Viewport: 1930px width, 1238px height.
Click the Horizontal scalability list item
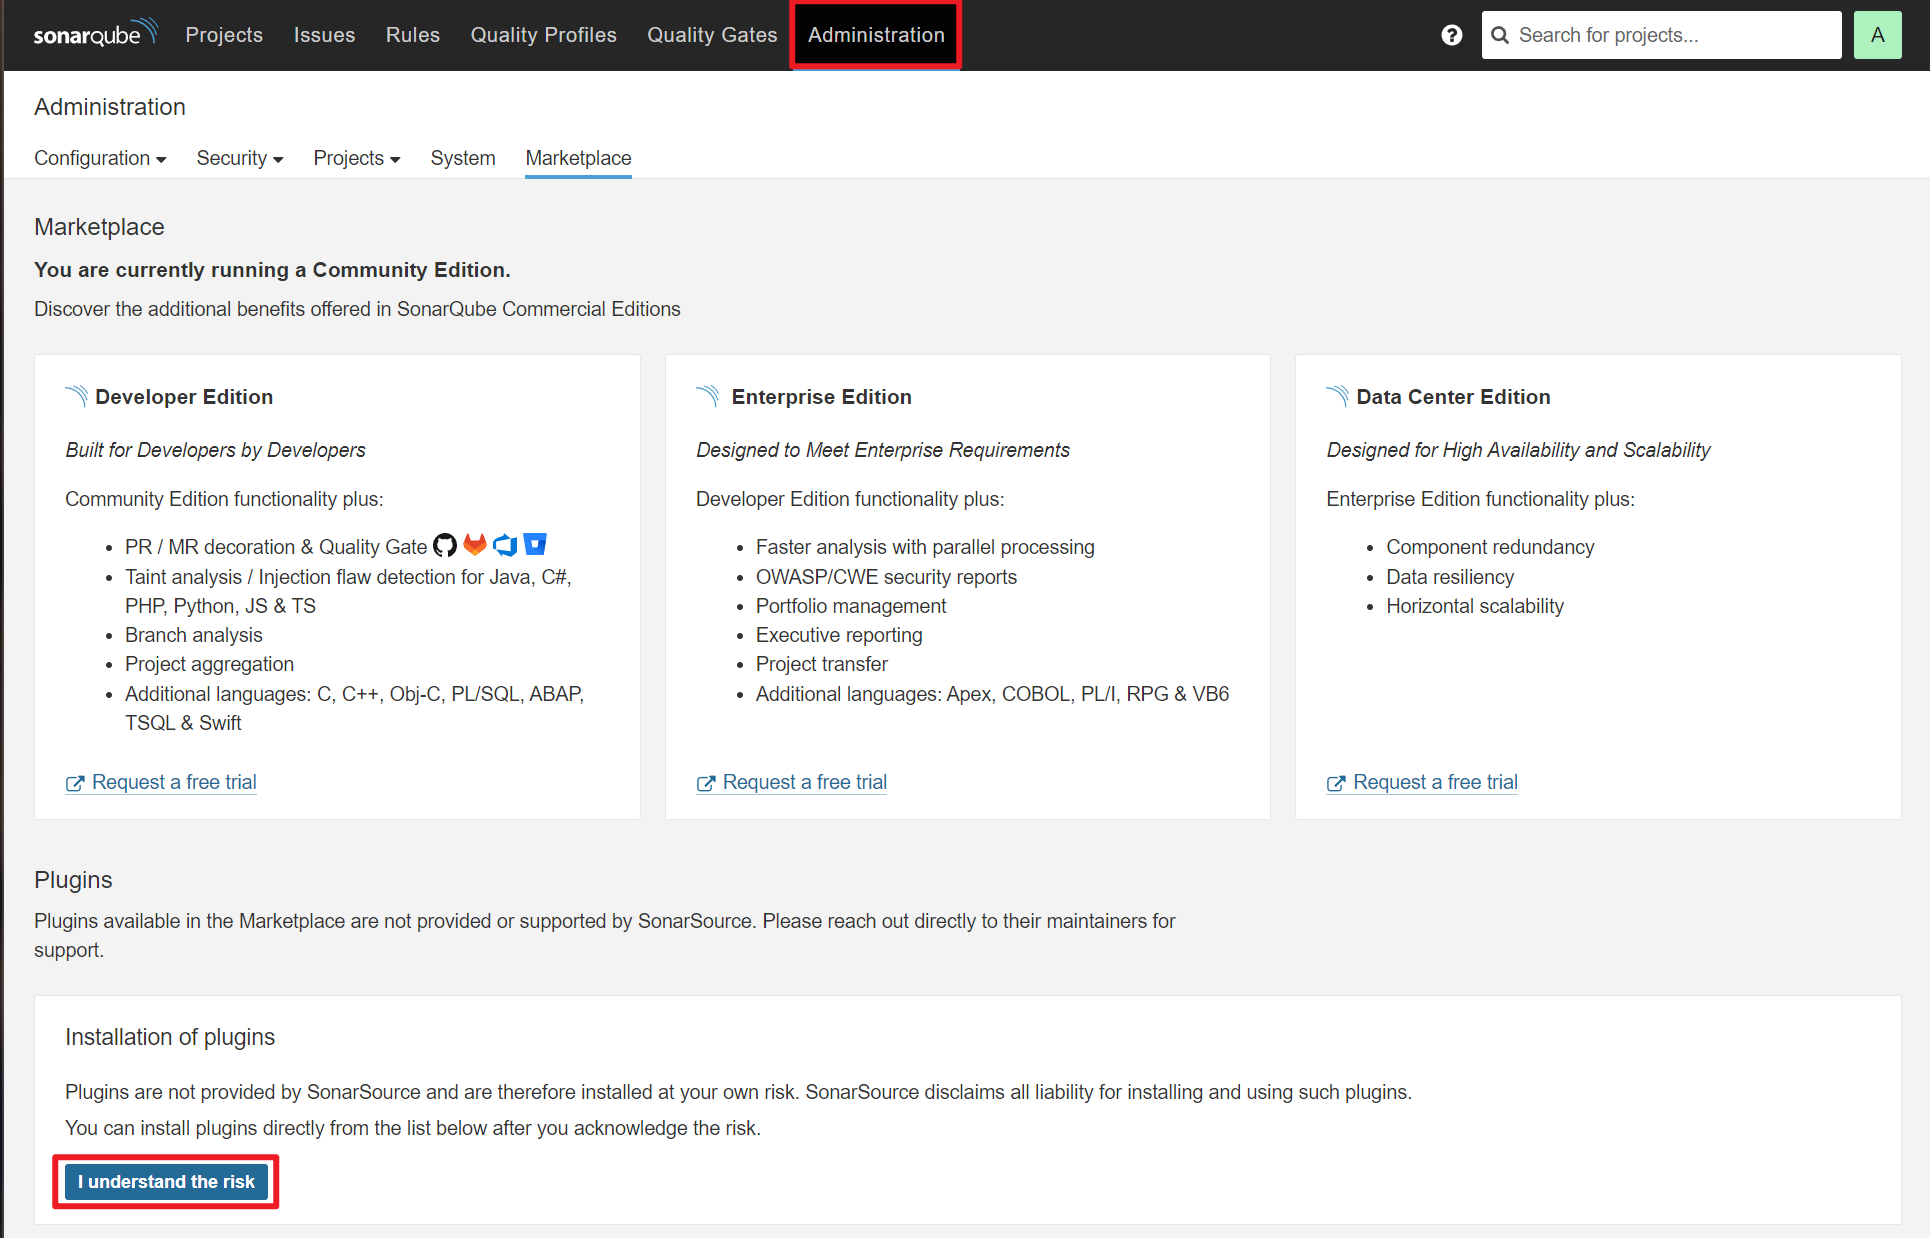pyautogui.click(x=1475, y=606)
